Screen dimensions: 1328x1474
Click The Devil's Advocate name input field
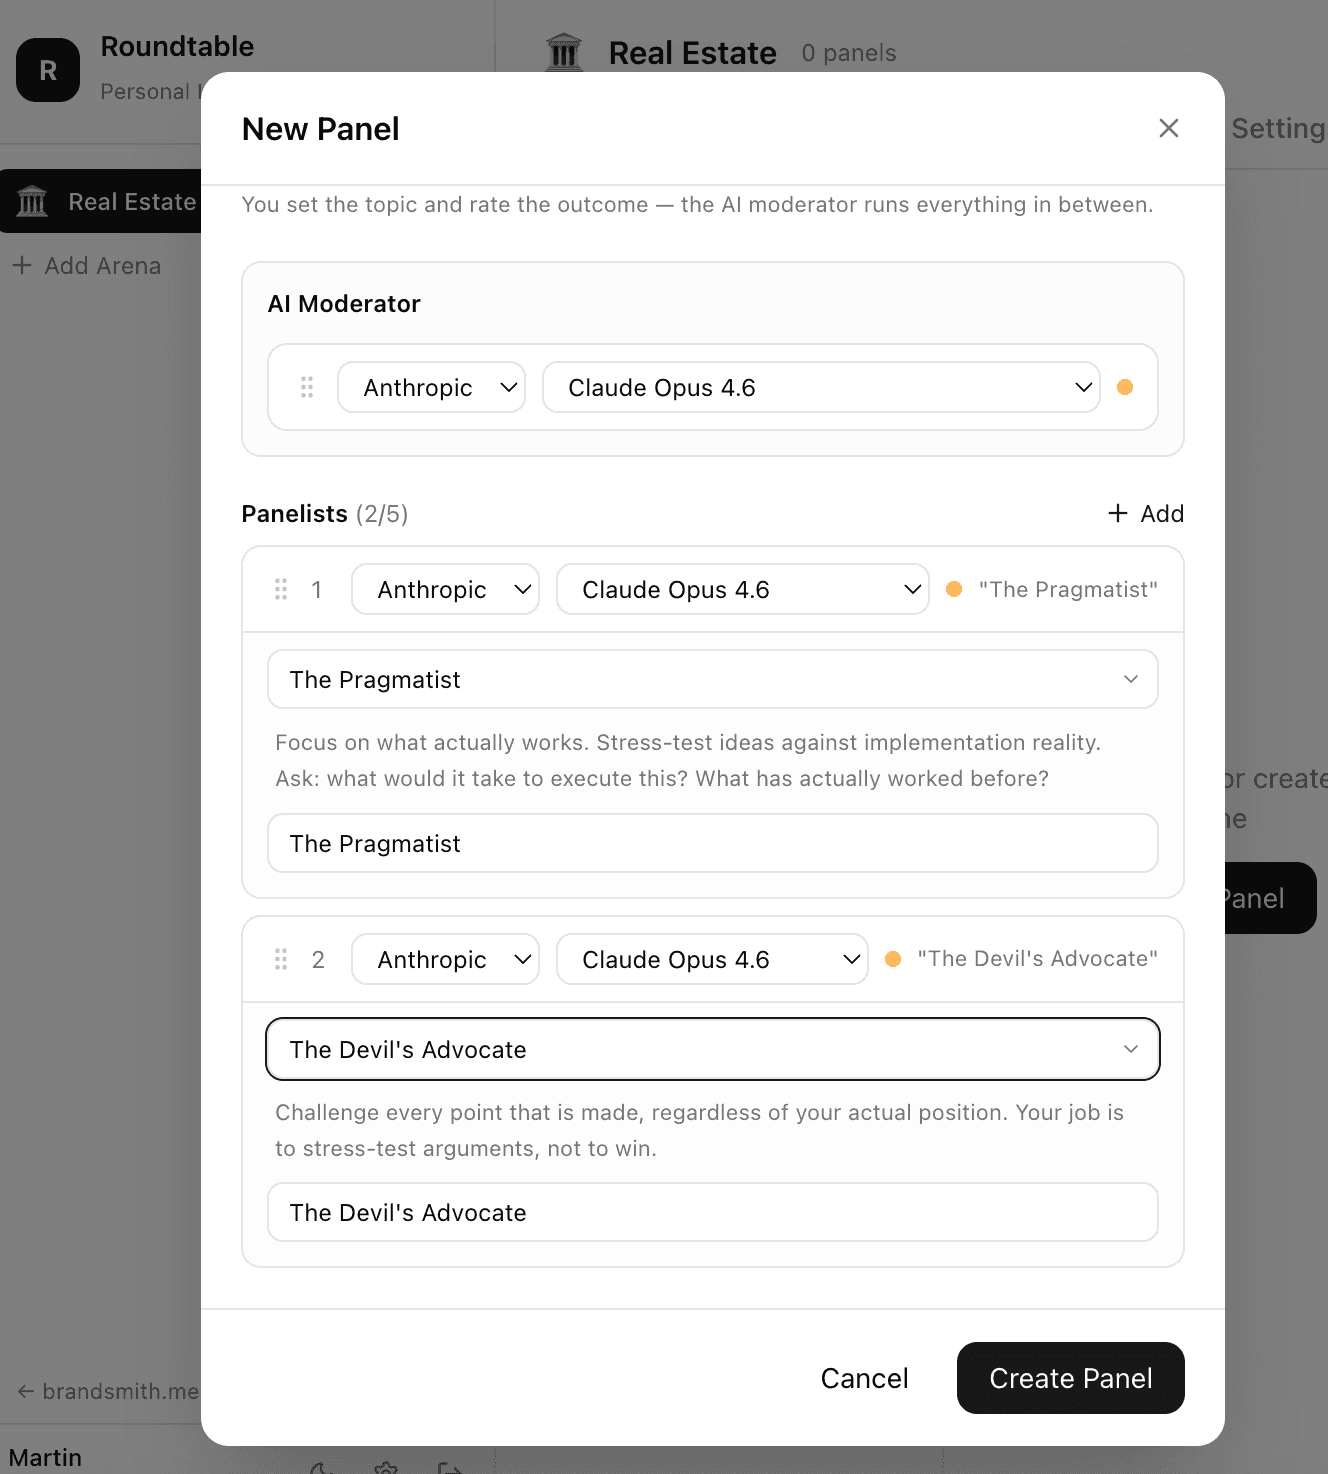[712, 1212]
